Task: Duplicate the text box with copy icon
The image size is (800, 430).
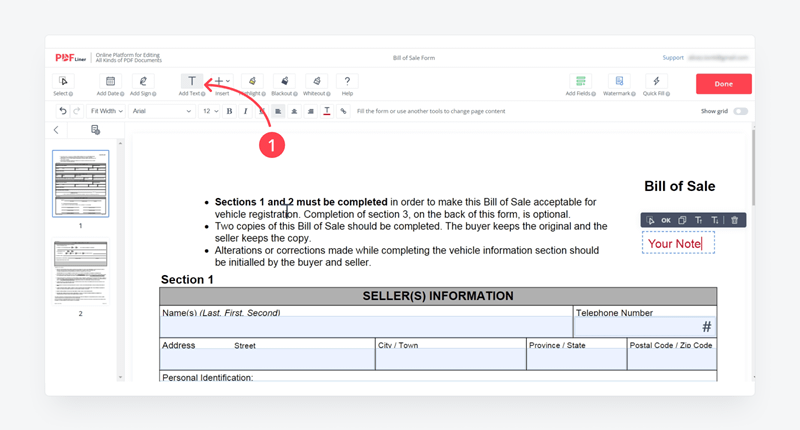Action: [x=682, y=220]
